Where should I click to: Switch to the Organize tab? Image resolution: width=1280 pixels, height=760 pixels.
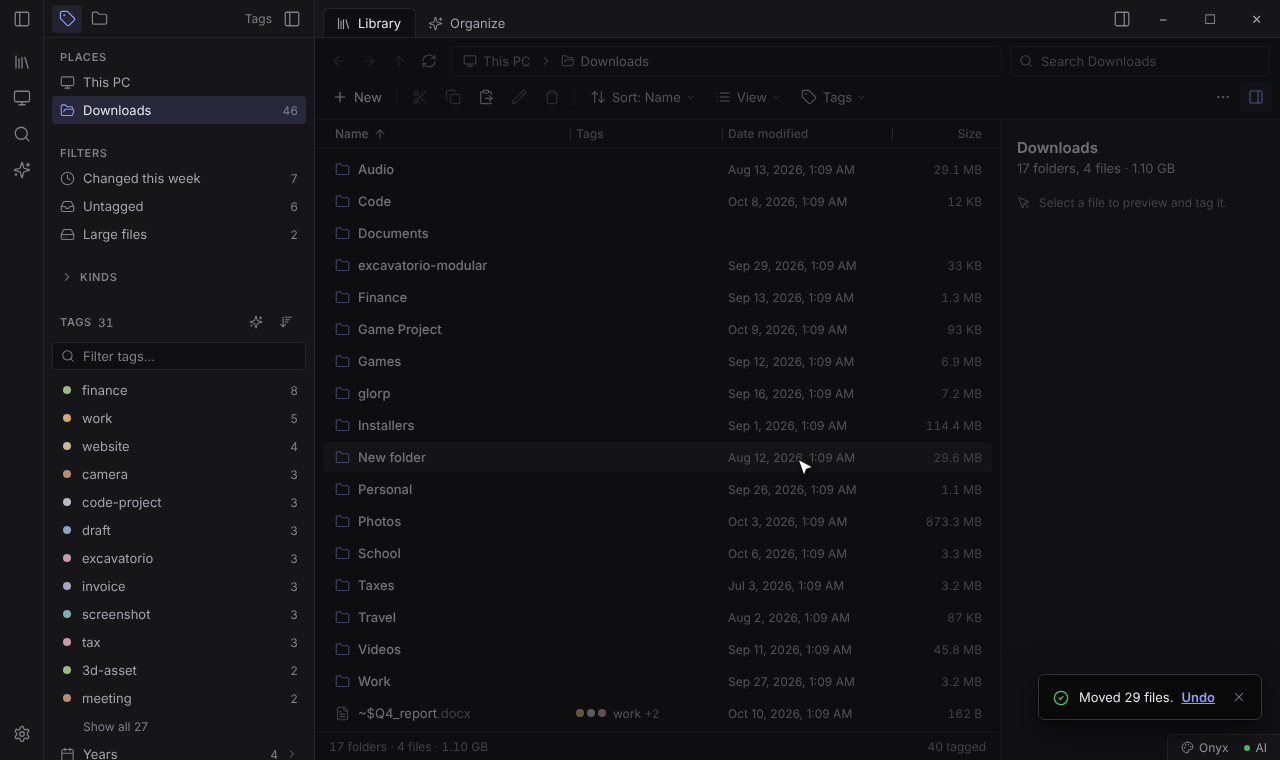[x=466, y=23]
